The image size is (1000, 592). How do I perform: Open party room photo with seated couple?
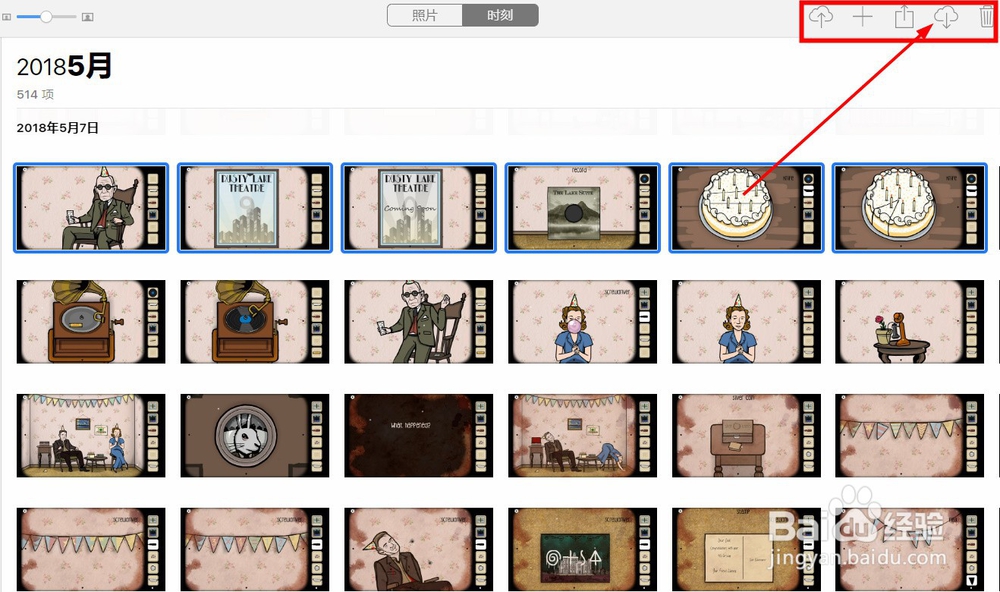pyautogui.click(x=91, y=436)
